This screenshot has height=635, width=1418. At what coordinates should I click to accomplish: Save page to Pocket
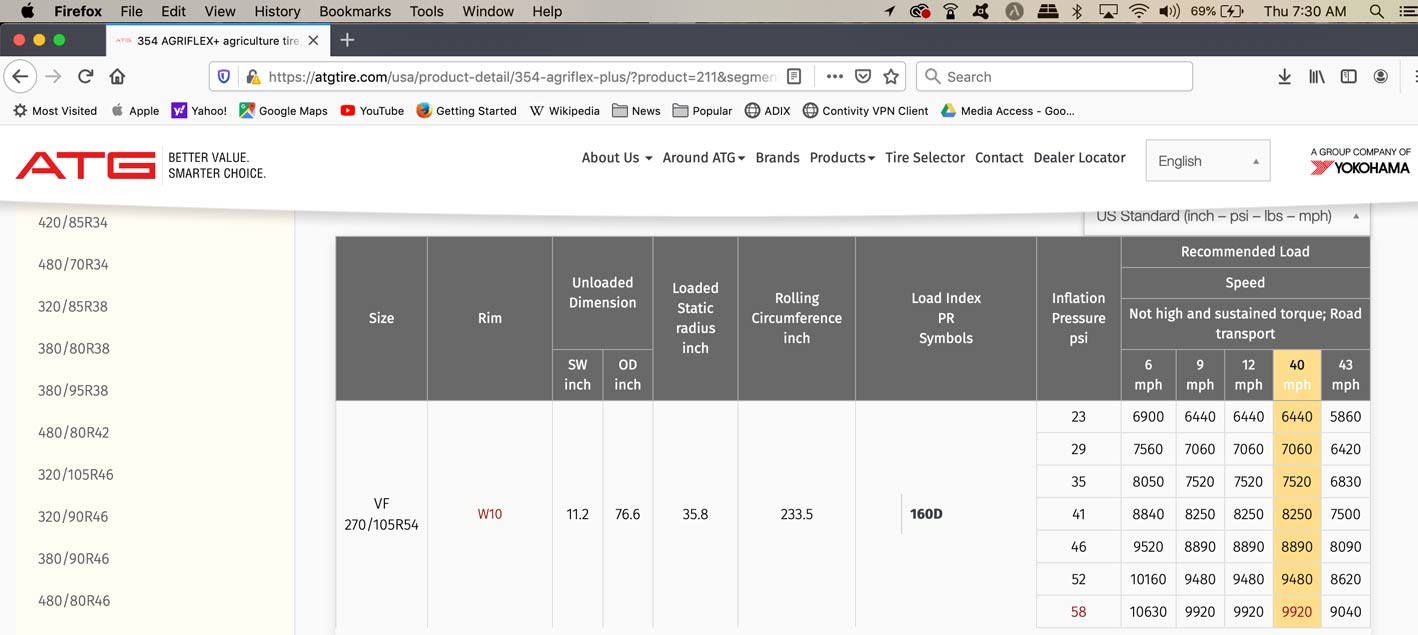coord(863,77)
